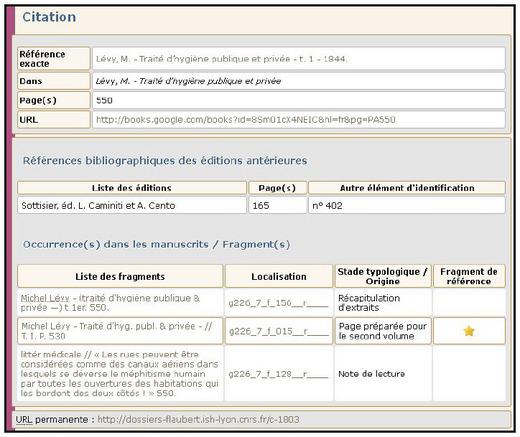
Task: Open fragment 'Michel Lévy - Traité d'hyg. publ.'
Action: [x=117, y=331]
